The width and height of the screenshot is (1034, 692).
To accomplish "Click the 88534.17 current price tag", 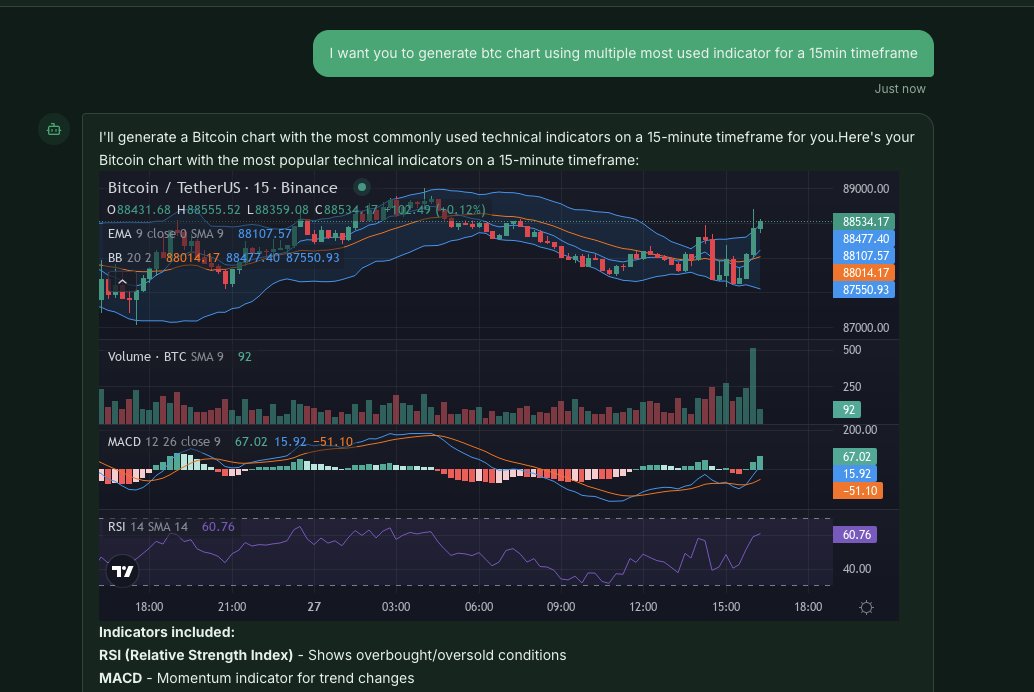I will [864, 222].
